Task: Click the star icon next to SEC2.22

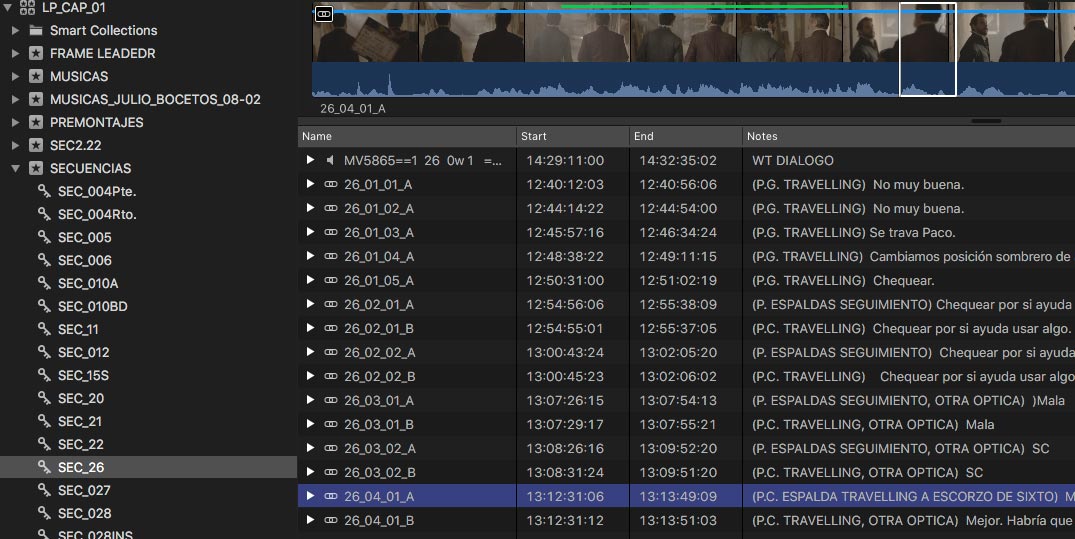Action: click(36, 145)
